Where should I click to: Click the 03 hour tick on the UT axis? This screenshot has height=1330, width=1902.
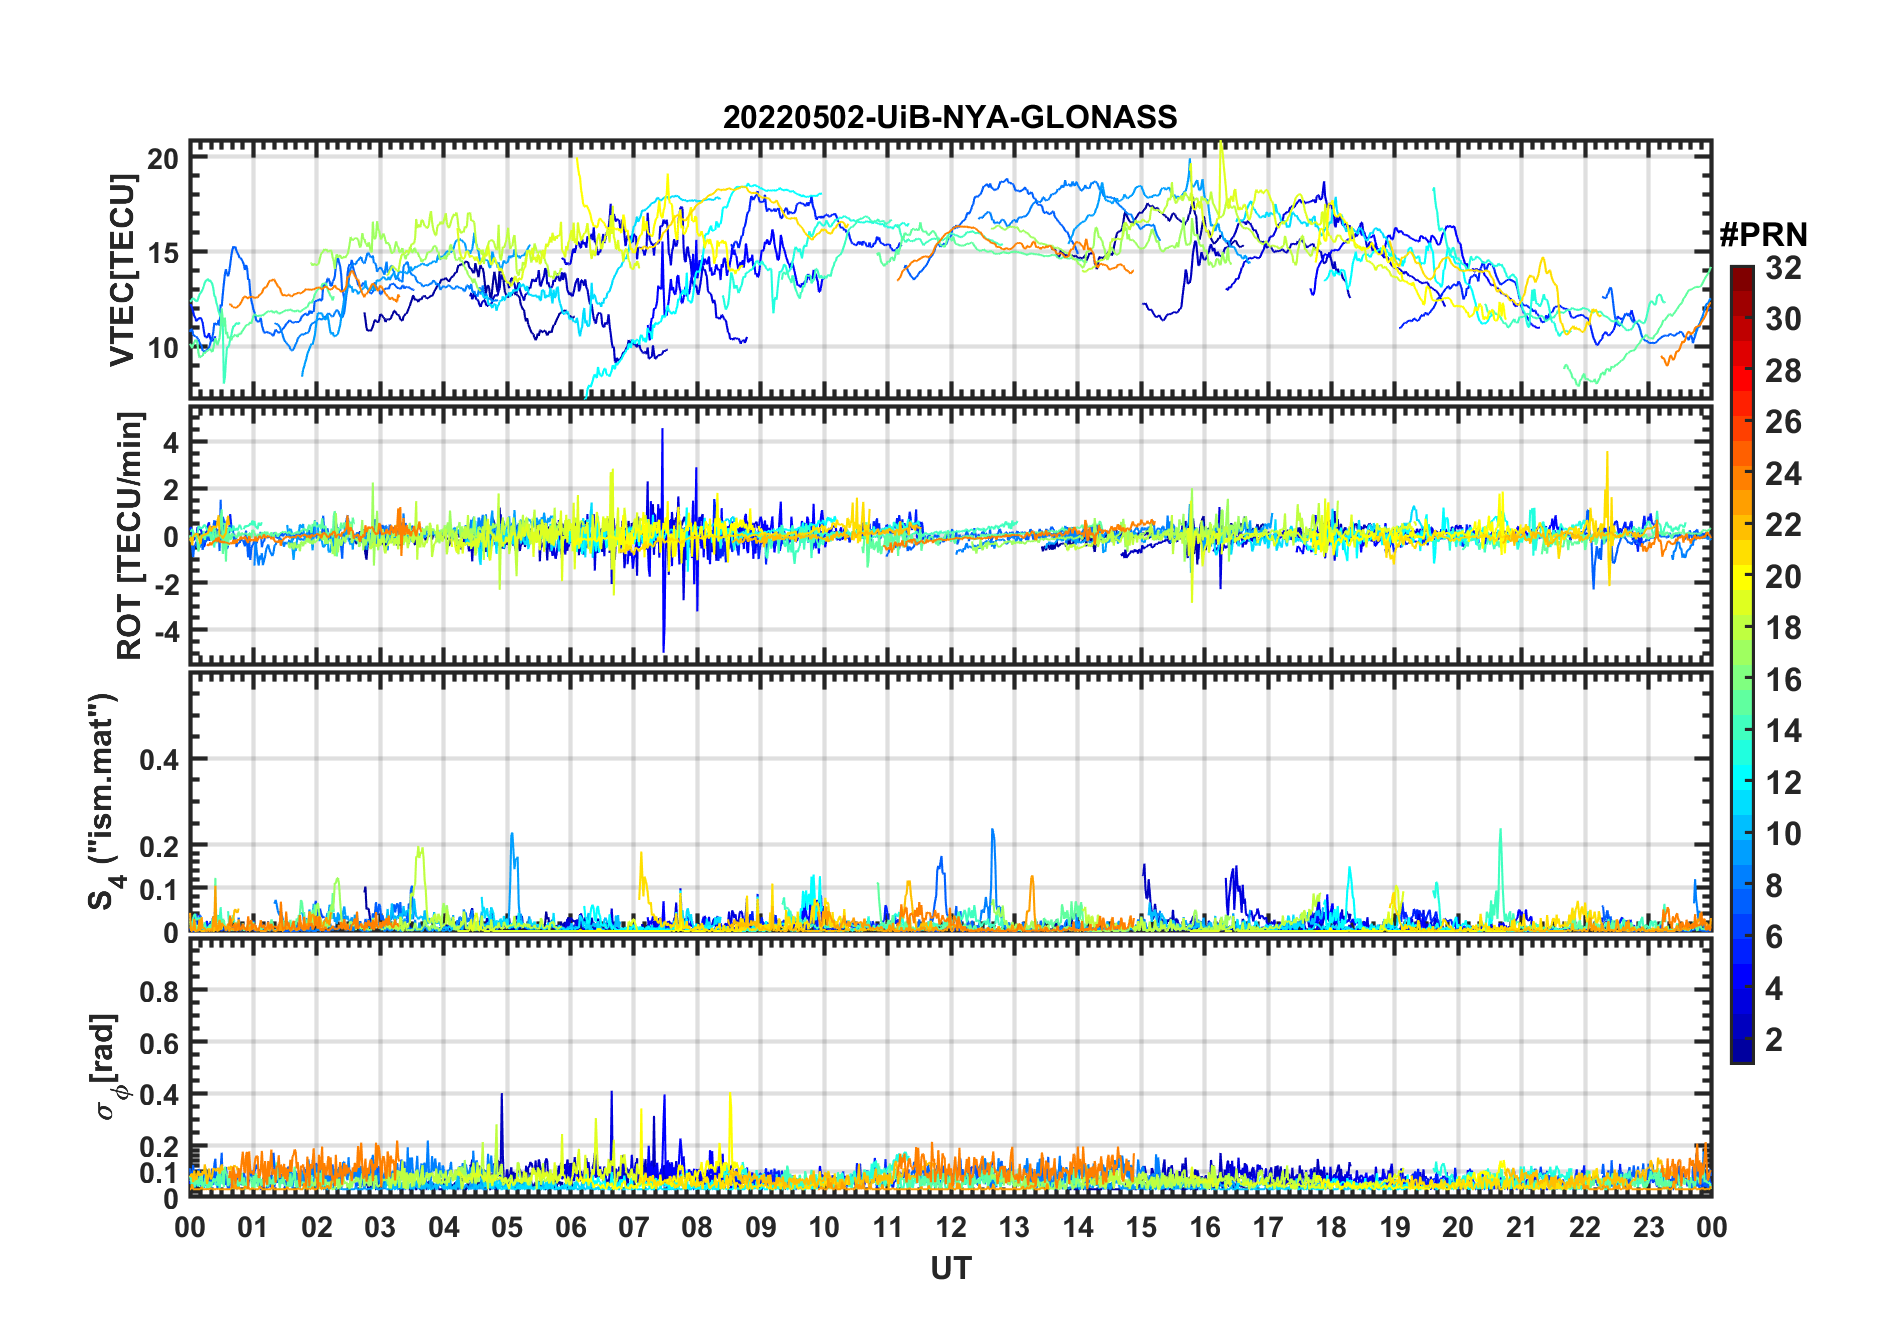(380, 1227)
